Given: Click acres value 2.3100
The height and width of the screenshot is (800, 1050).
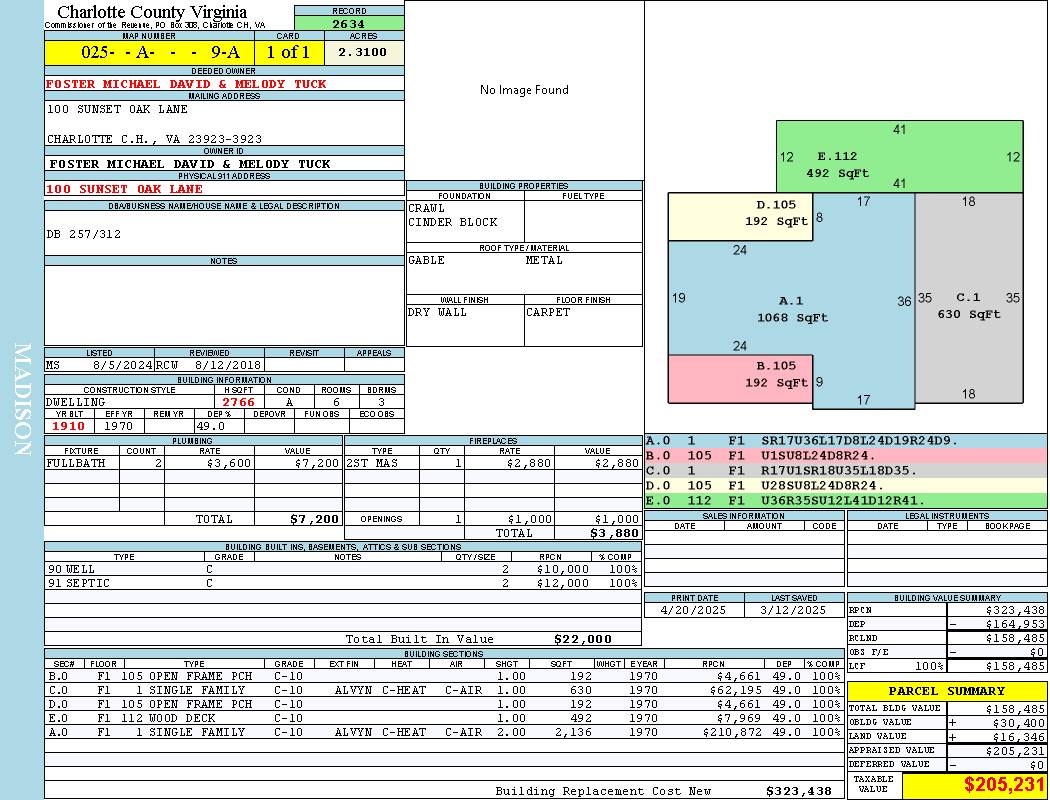Looking at the screenshot, I should click(x=362, y=52).
